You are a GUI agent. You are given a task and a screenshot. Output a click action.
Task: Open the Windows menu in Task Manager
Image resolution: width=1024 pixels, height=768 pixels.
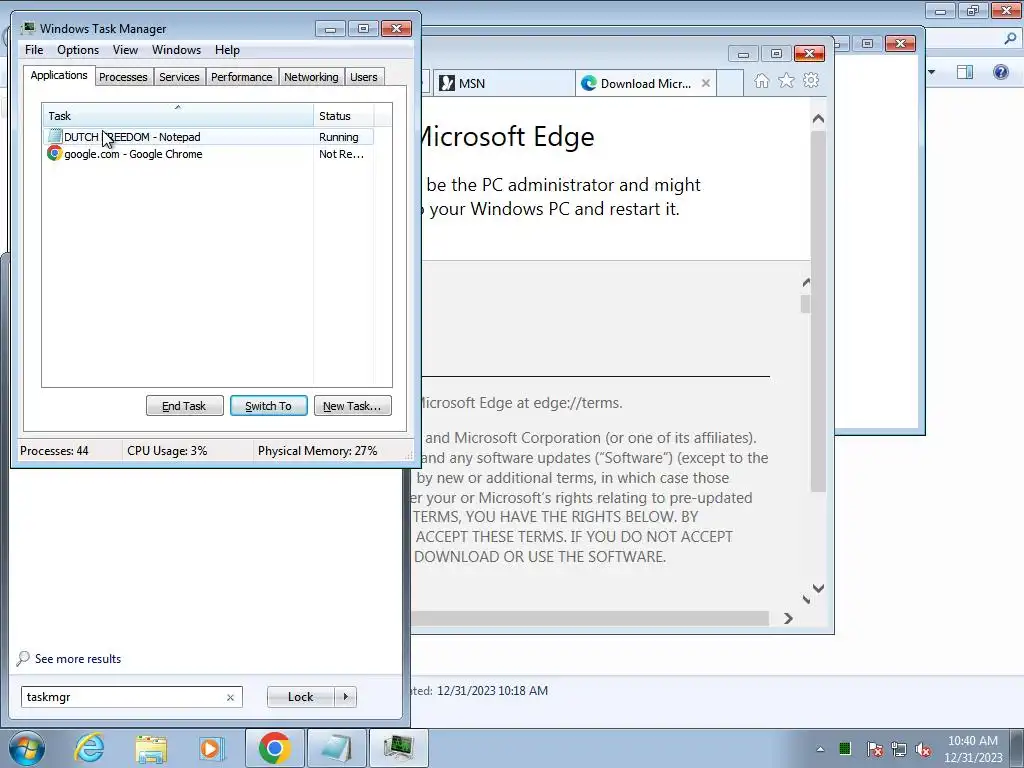point(176,50)
